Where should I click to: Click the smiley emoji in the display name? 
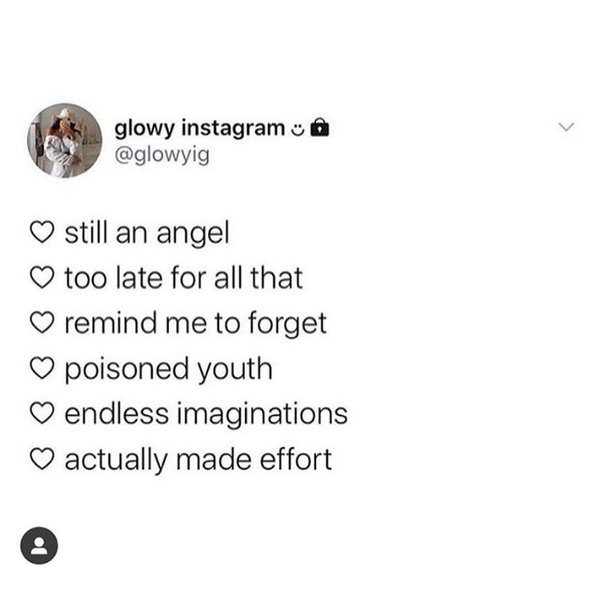298,129
